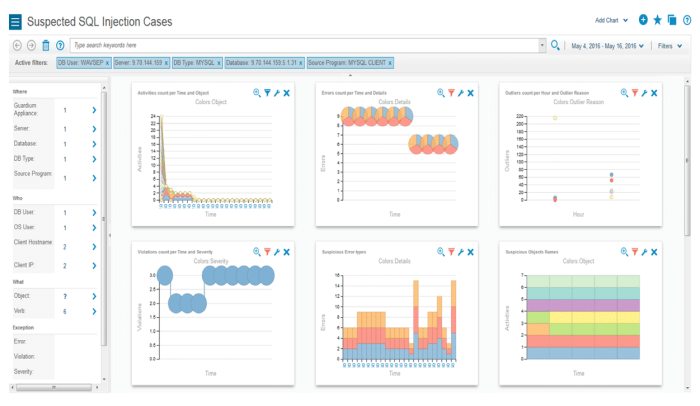Click the trash icon to clear search

46,46
